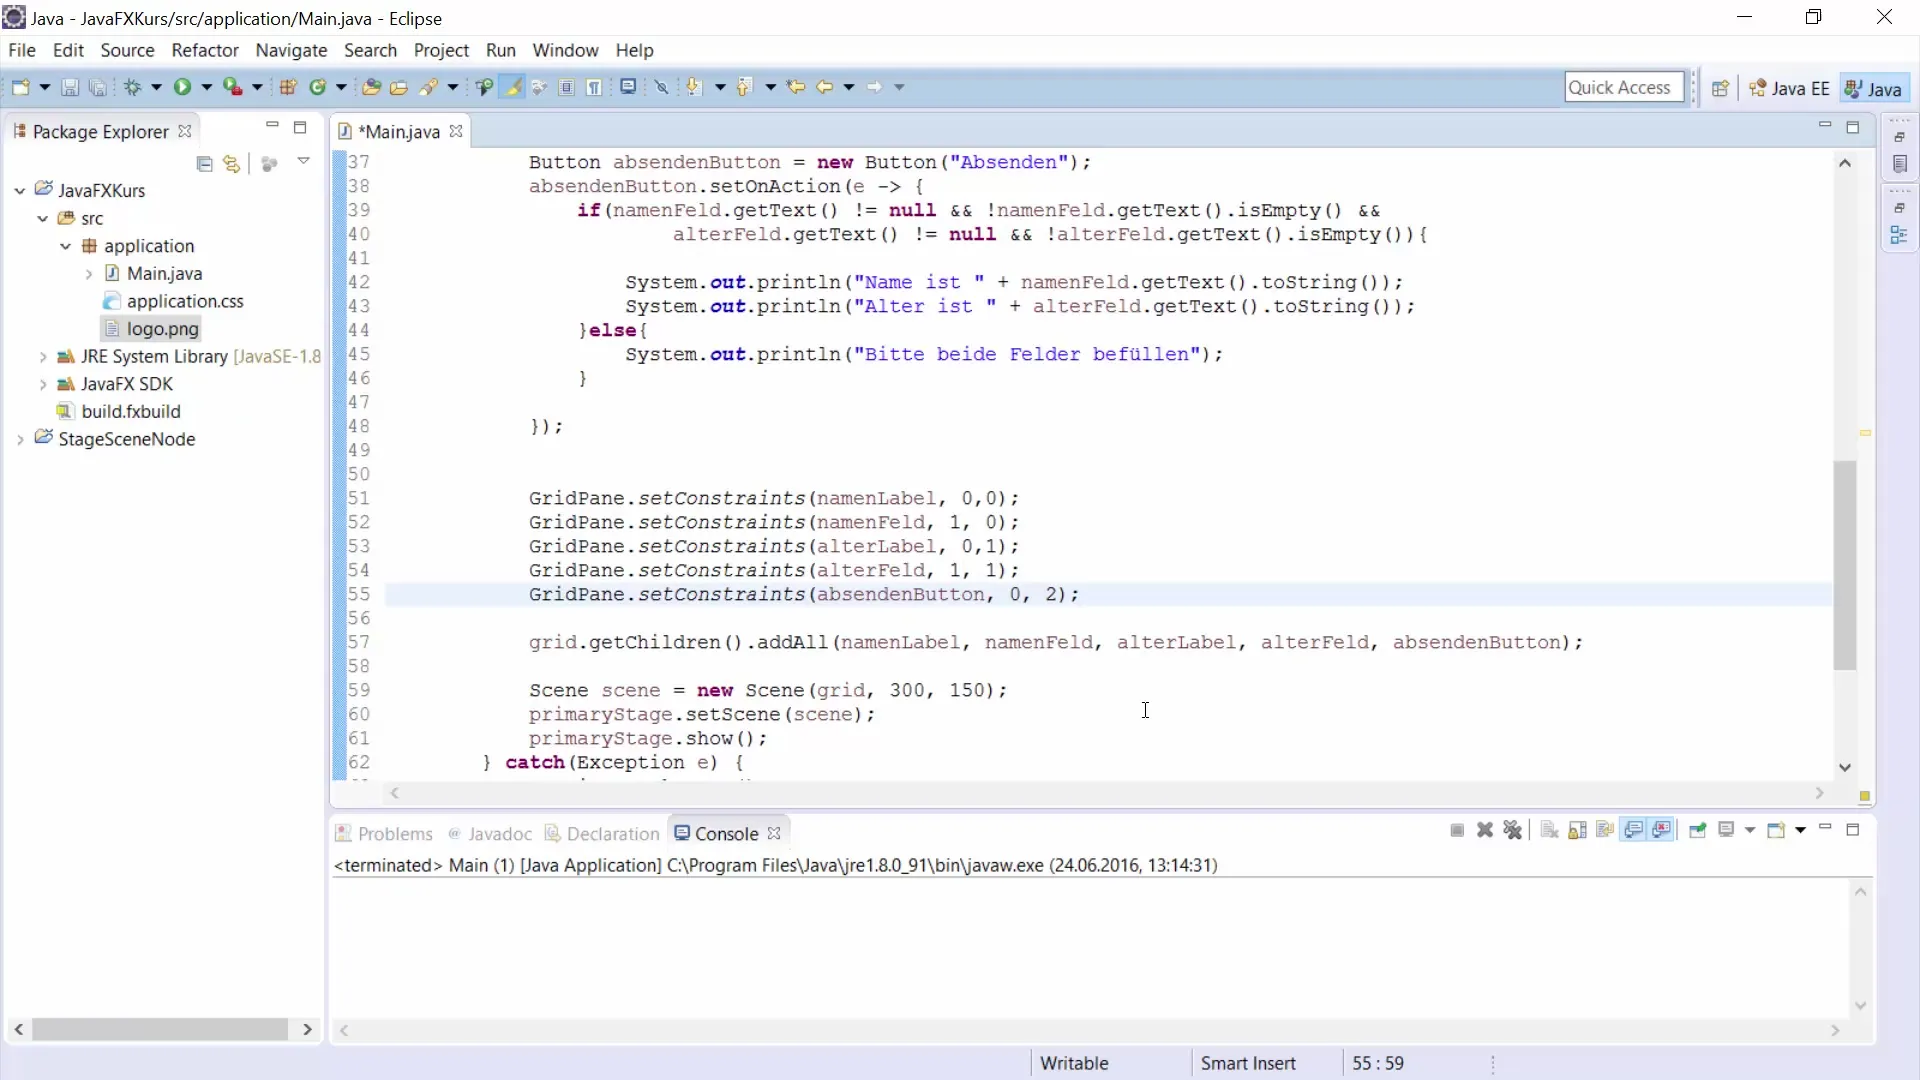This screenshot has width=1920, height=1080.
Task: Start the Debug (bug) tool
Action: tap(132, 87)
